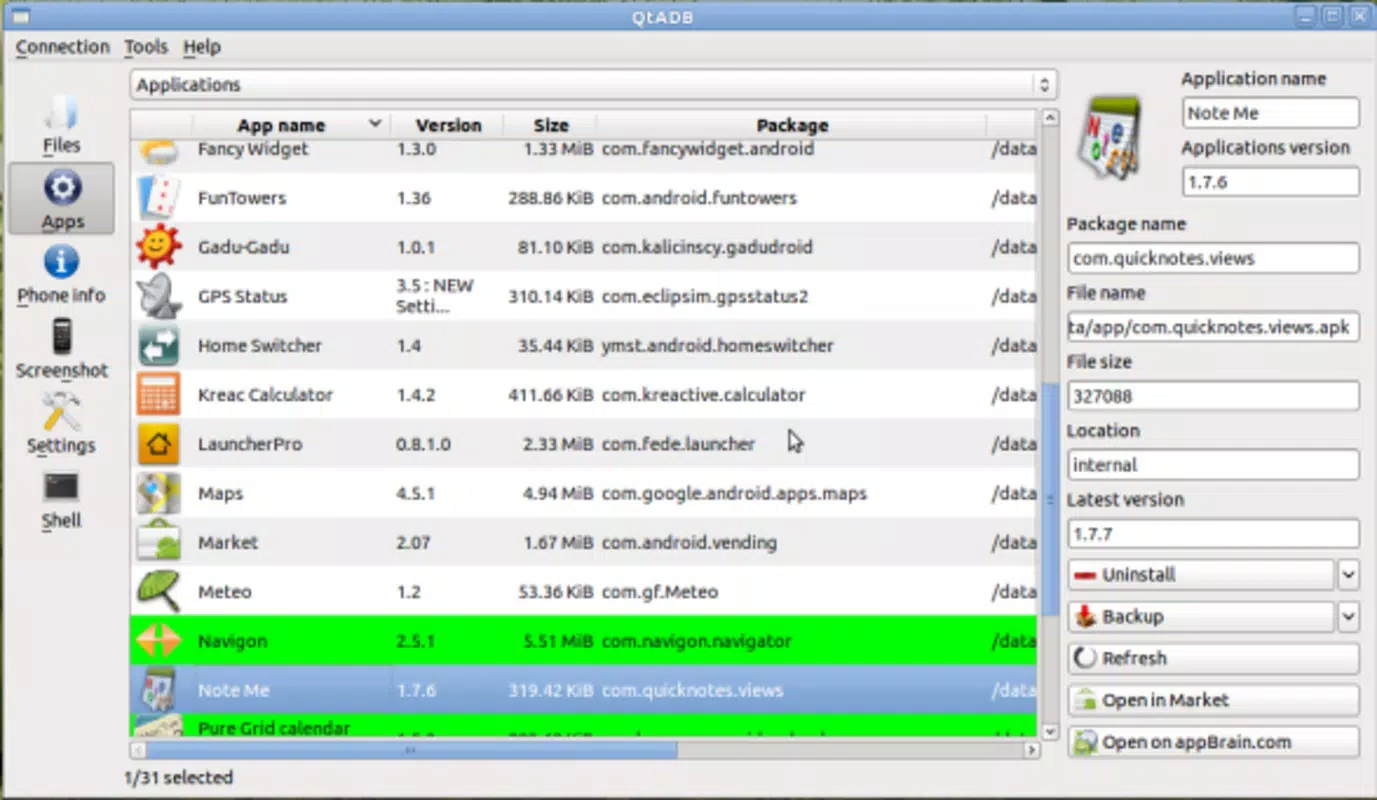
Task: Expand the Backup options arrow
Action: click(1348, 616)
